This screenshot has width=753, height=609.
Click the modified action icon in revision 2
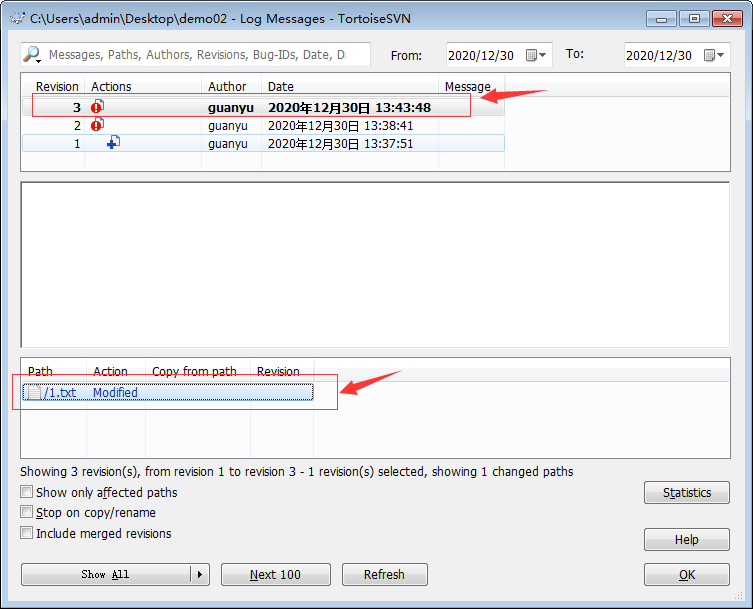pos(97,125)
